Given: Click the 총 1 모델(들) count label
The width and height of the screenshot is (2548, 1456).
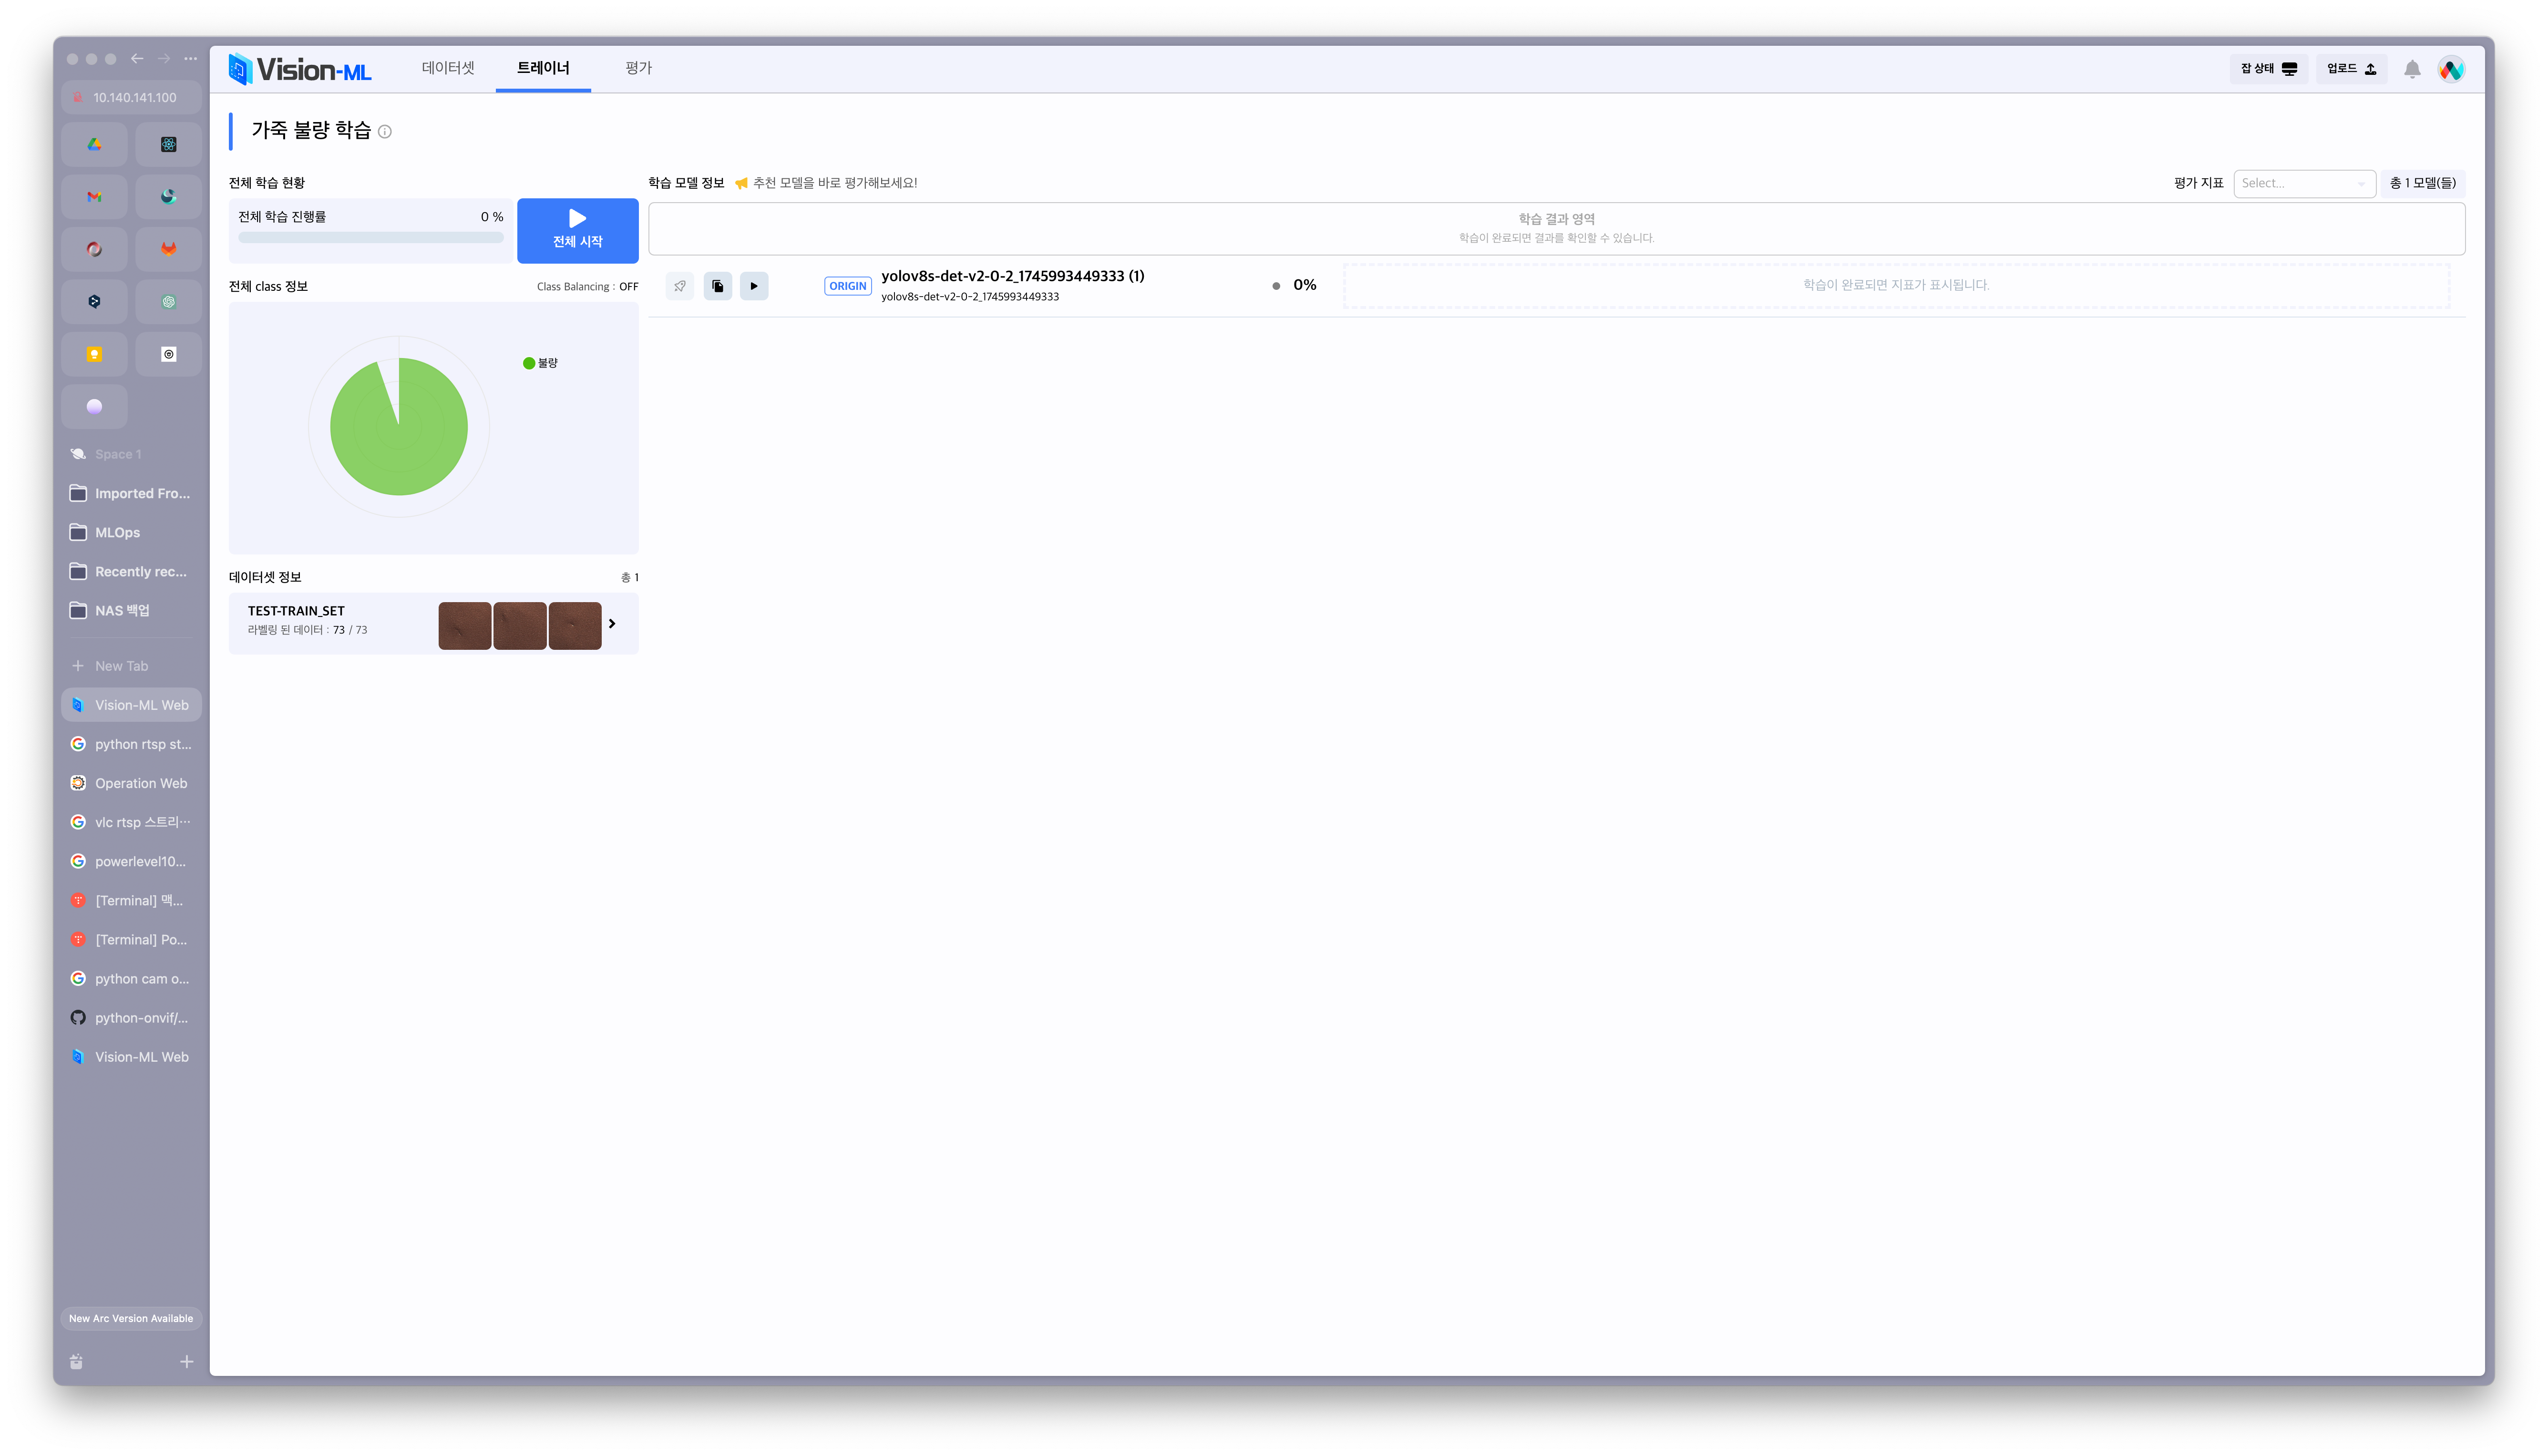Looking at the screenshot, I should coord(2422,183).
